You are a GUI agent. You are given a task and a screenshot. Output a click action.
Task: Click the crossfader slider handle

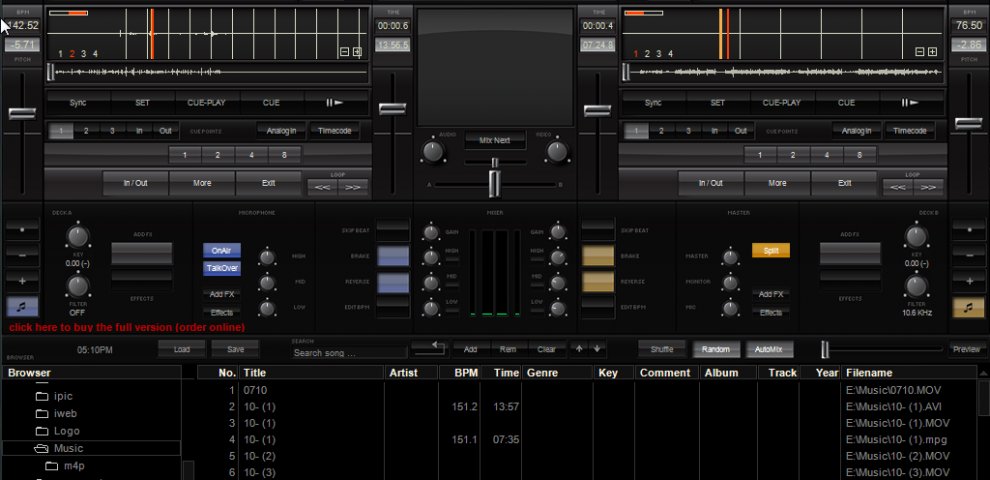(x=494, y=184)
